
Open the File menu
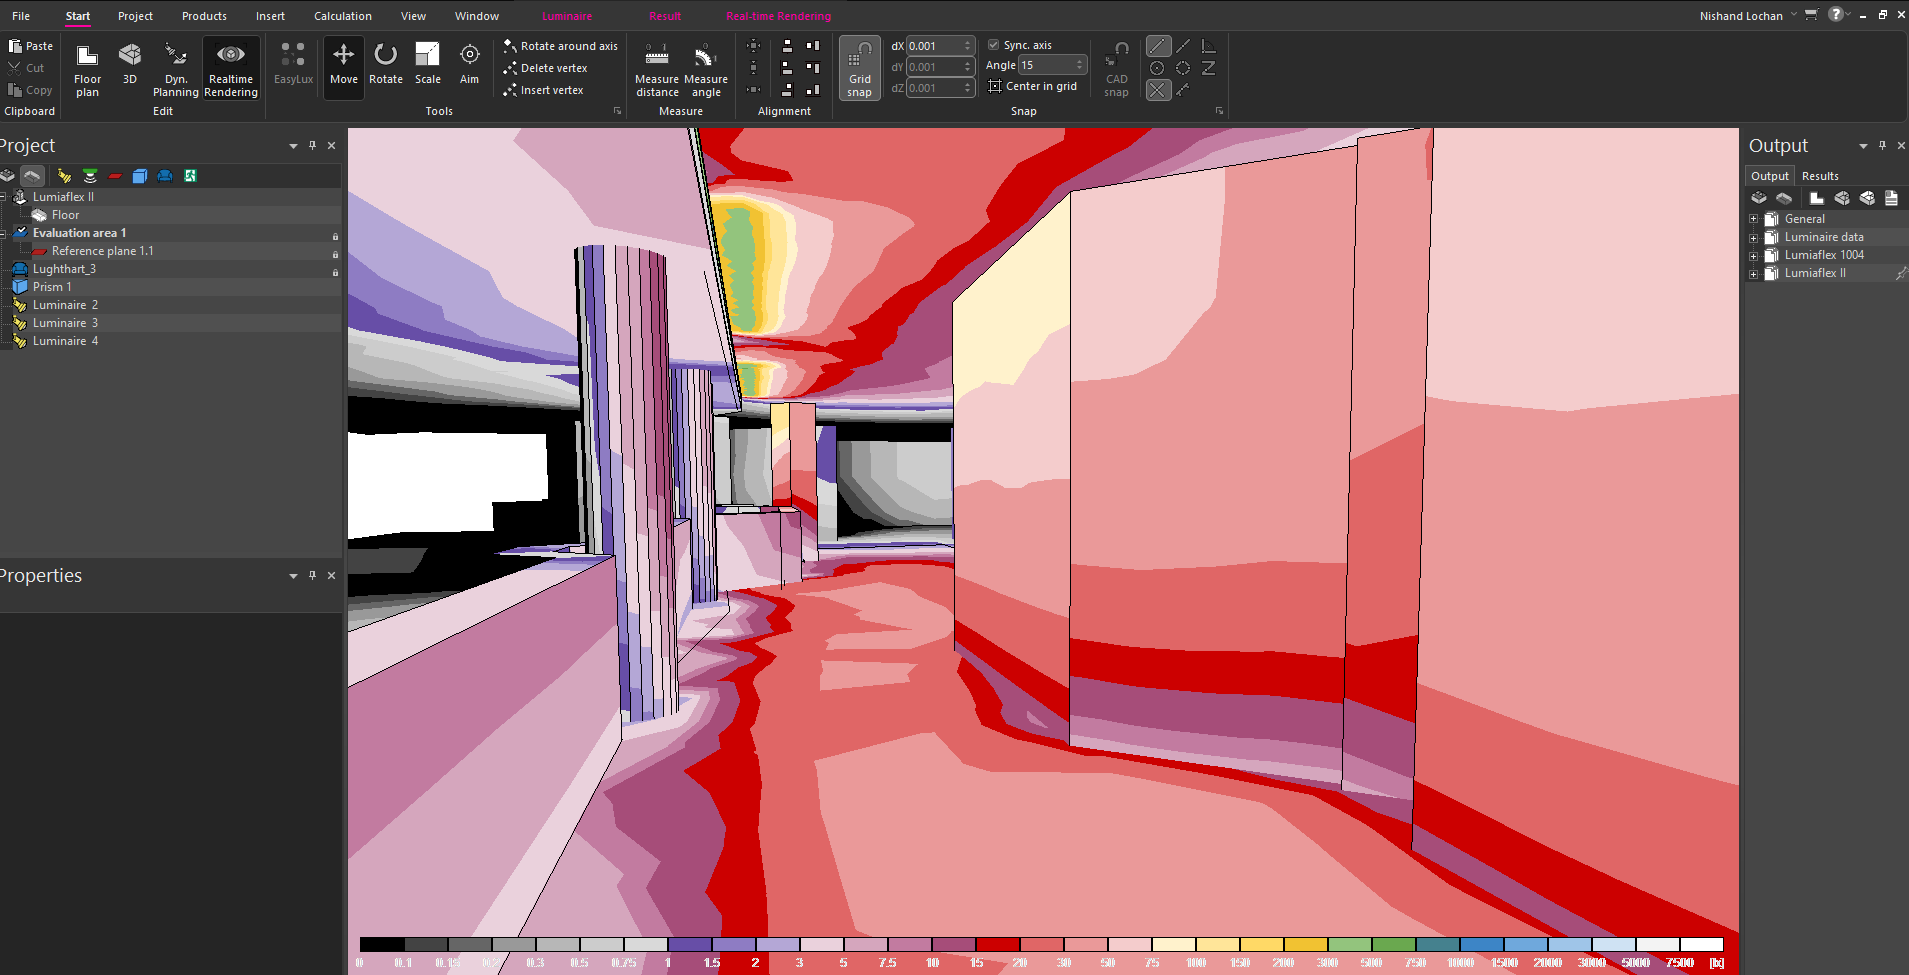(21, 16)
